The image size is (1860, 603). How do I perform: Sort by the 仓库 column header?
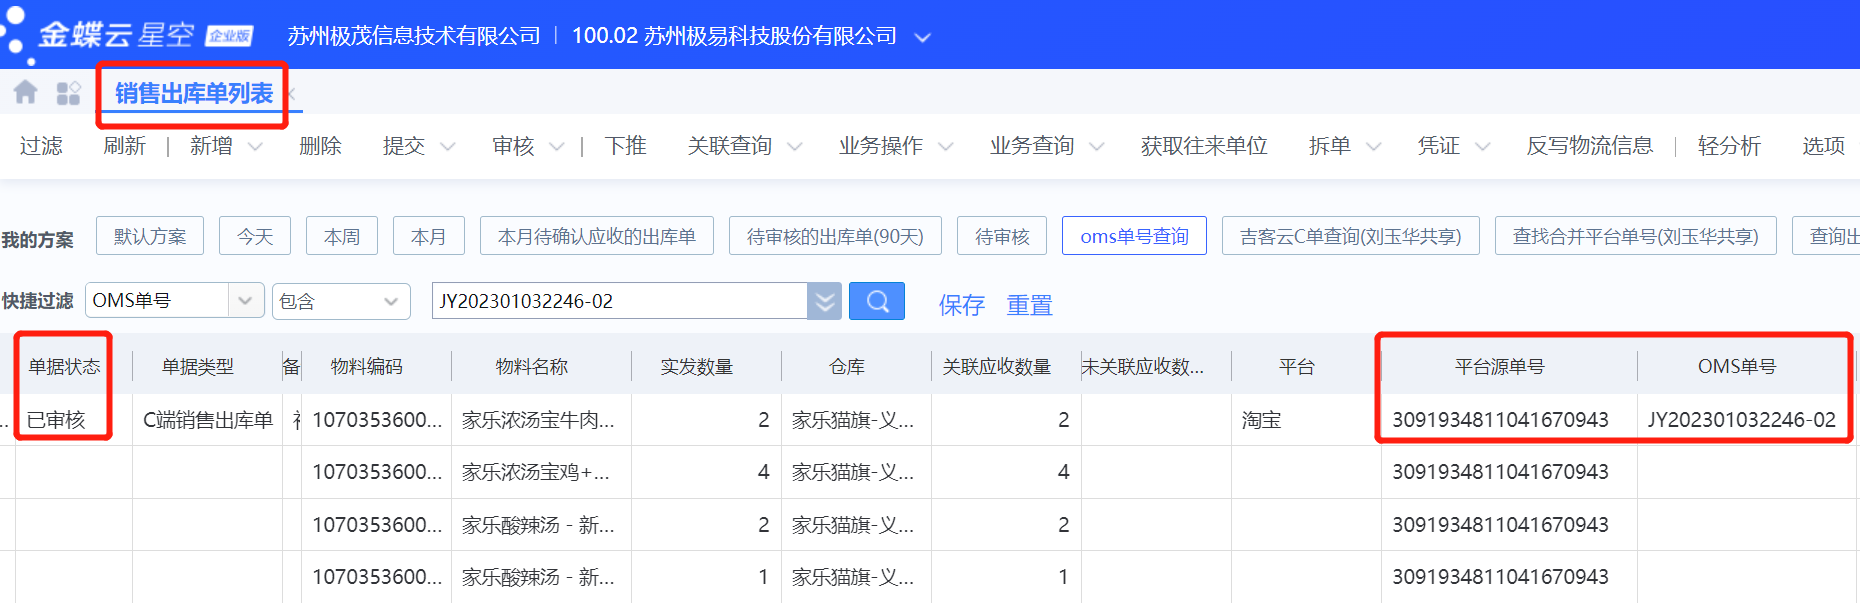847,367
